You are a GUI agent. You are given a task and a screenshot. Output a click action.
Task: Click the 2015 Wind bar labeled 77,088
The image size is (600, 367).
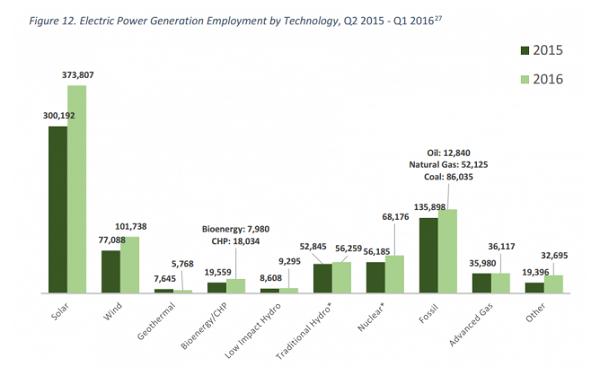pos(111,272)
